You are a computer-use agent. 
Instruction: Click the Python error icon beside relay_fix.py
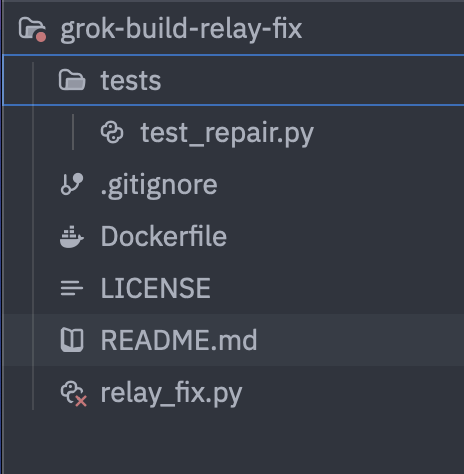[73, 394]
